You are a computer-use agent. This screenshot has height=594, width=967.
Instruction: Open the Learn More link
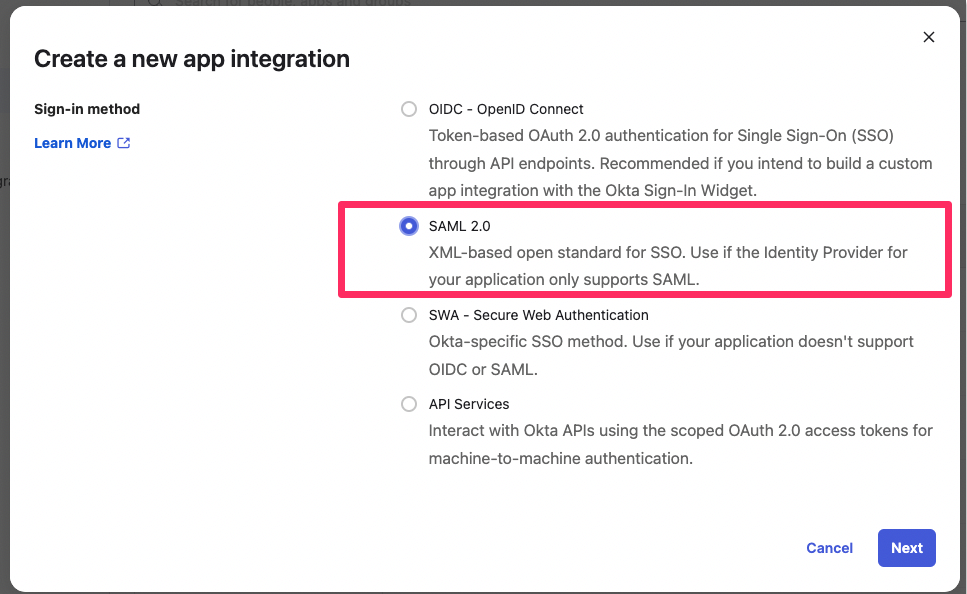click(73, 143)
